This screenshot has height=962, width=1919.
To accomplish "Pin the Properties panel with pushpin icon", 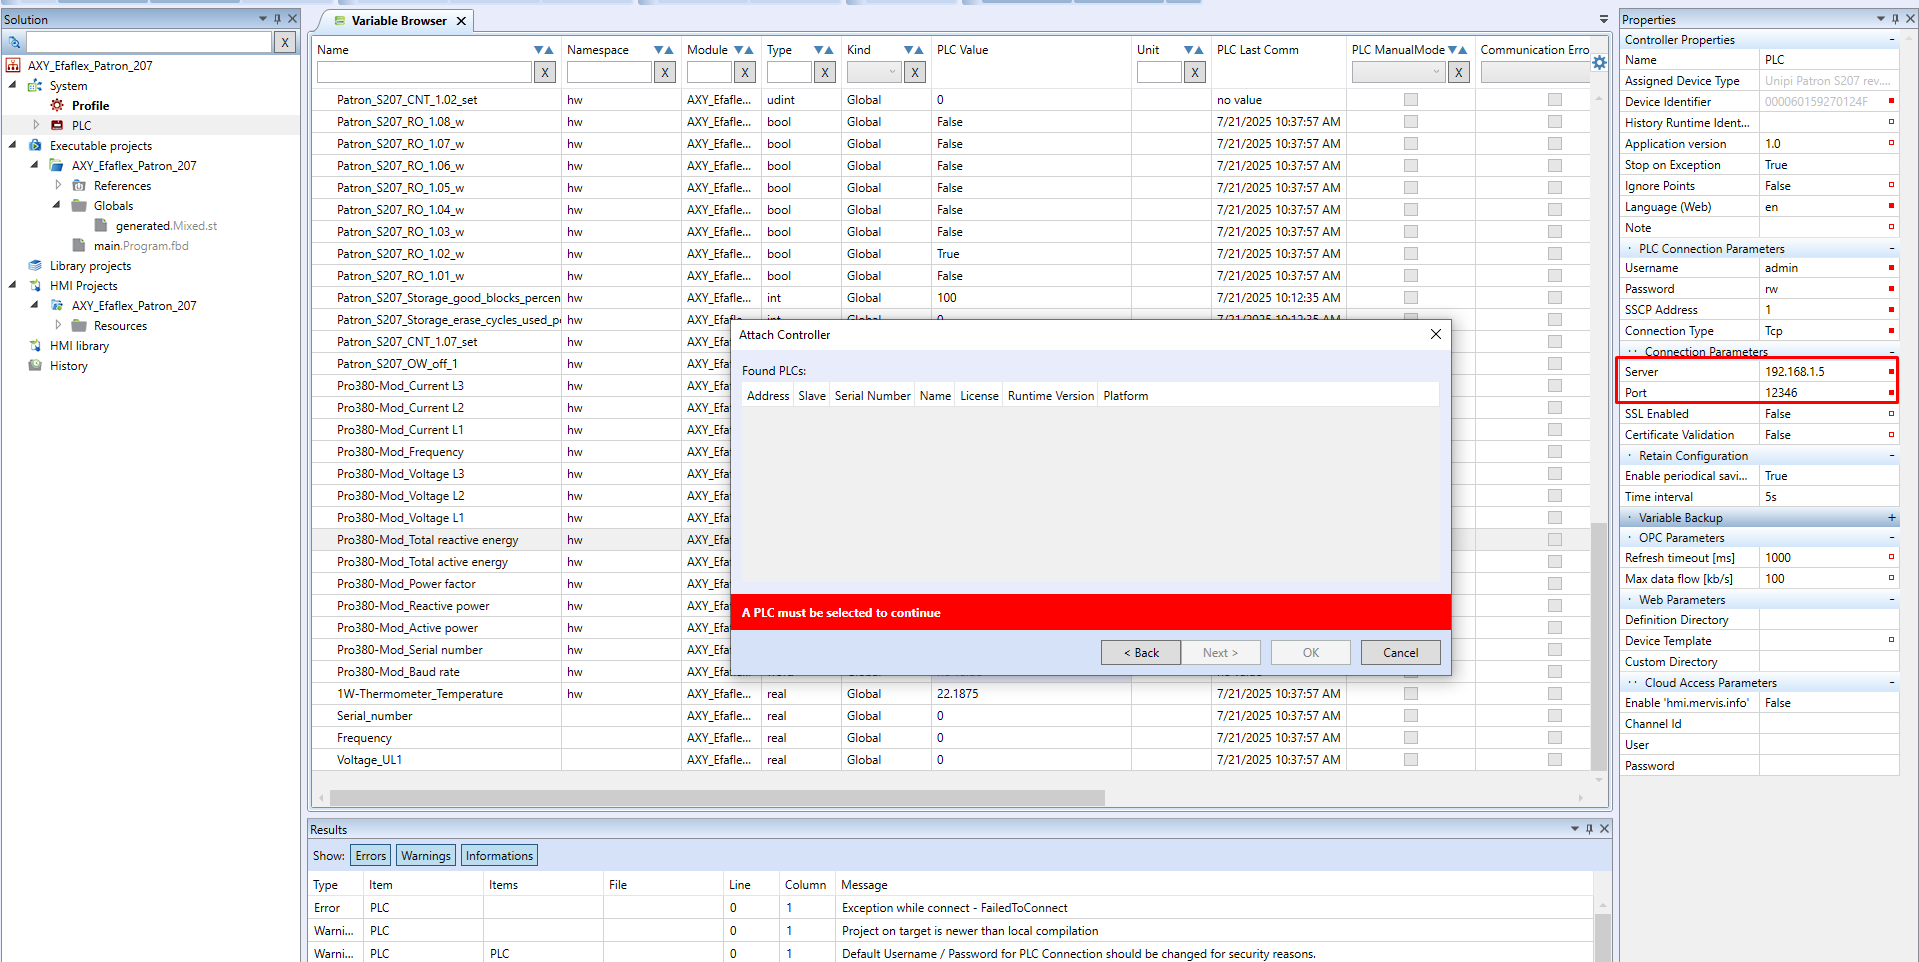I will pos(1895,19).
